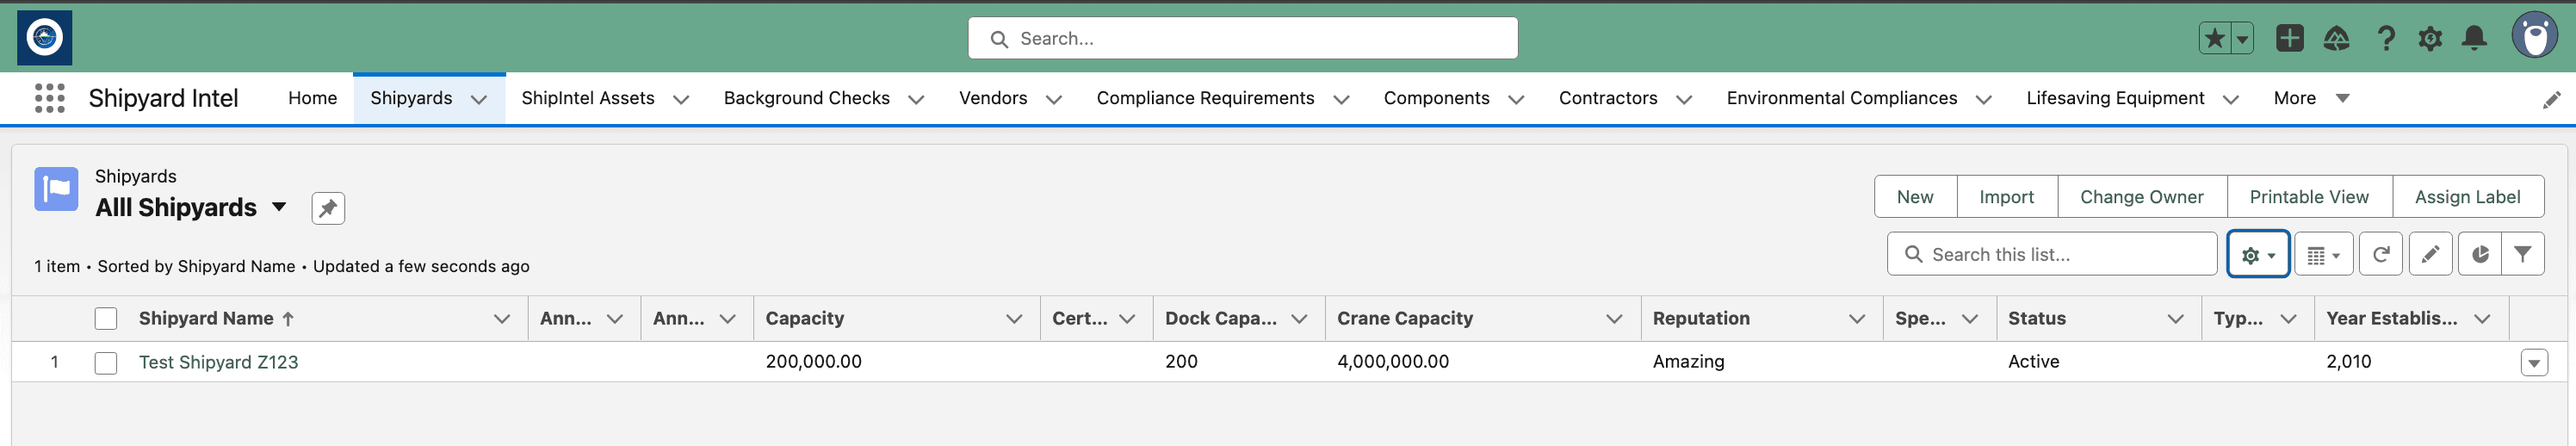Edit navigation bar with pencil icon
Viewport: 2576px width, 446px height.
[2552, 99]
